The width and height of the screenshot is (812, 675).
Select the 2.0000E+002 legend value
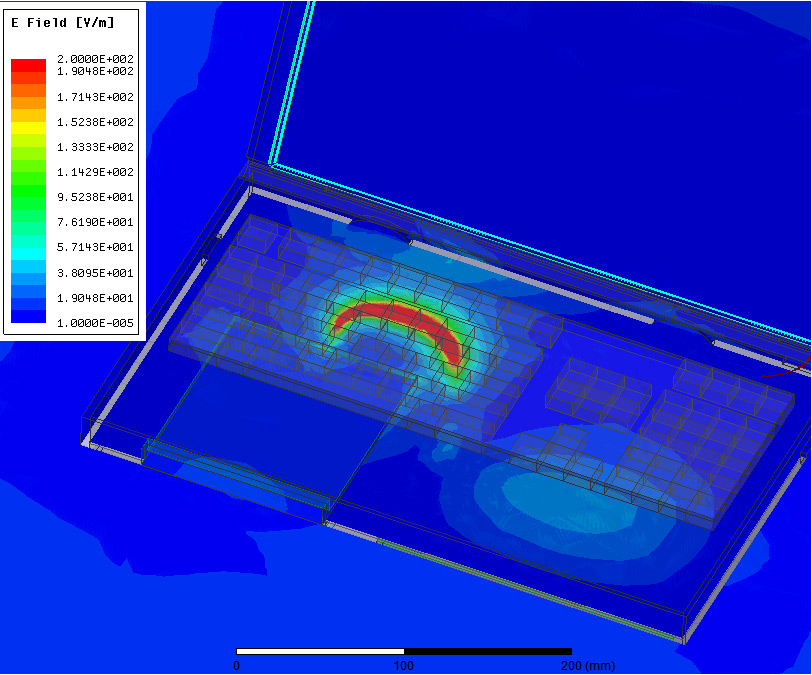click(x=95, y=59)
